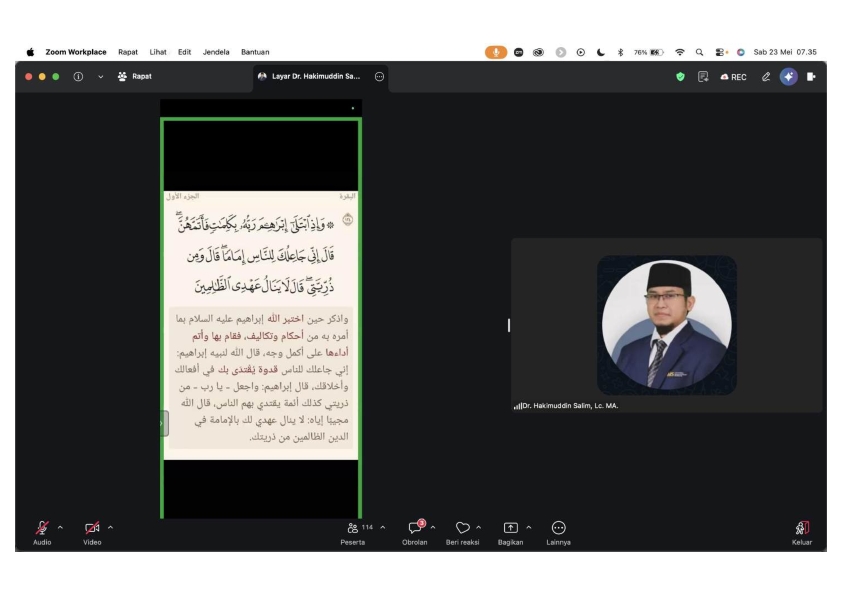Switch to the Rapat tab in Zoom window
Image resolution: width=842 pixels, height=595 pixels.
[135, 76]
